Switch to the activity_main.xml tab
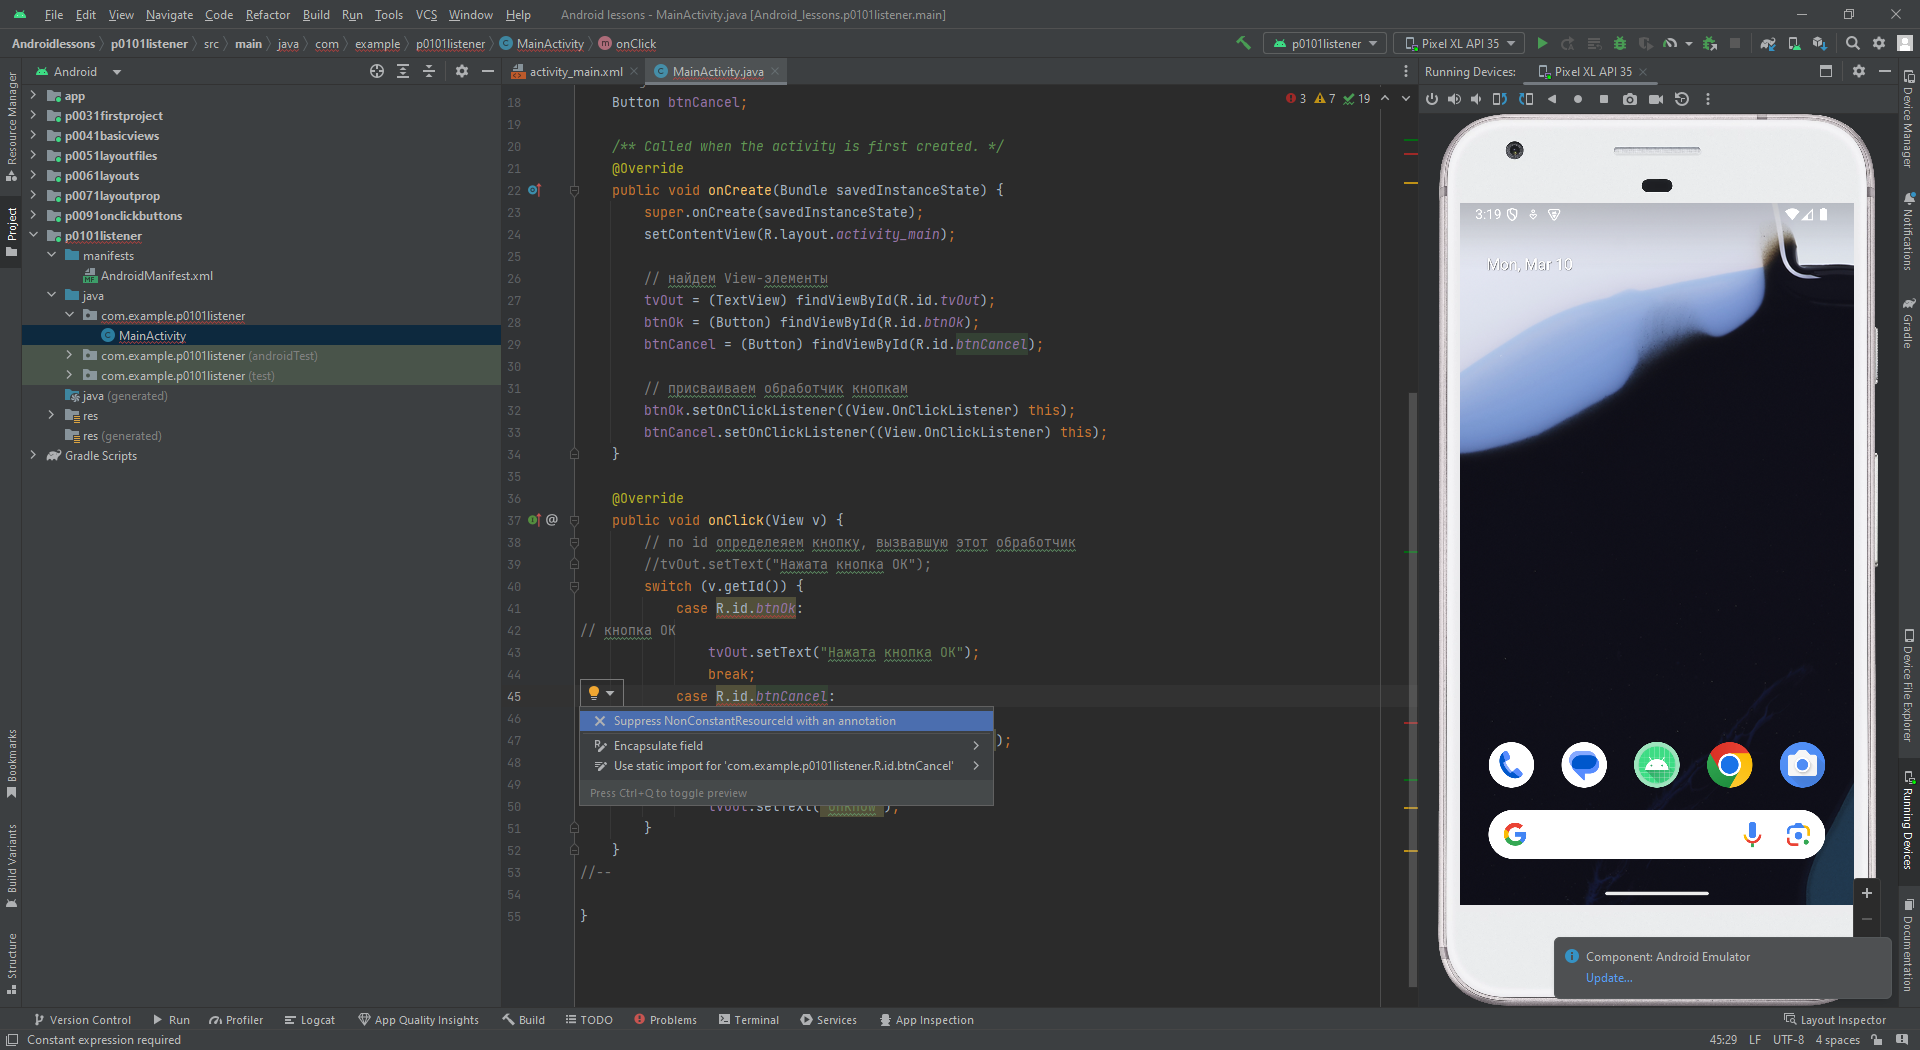Viewport: 1920px width, 1050px height. coord(575,71)
